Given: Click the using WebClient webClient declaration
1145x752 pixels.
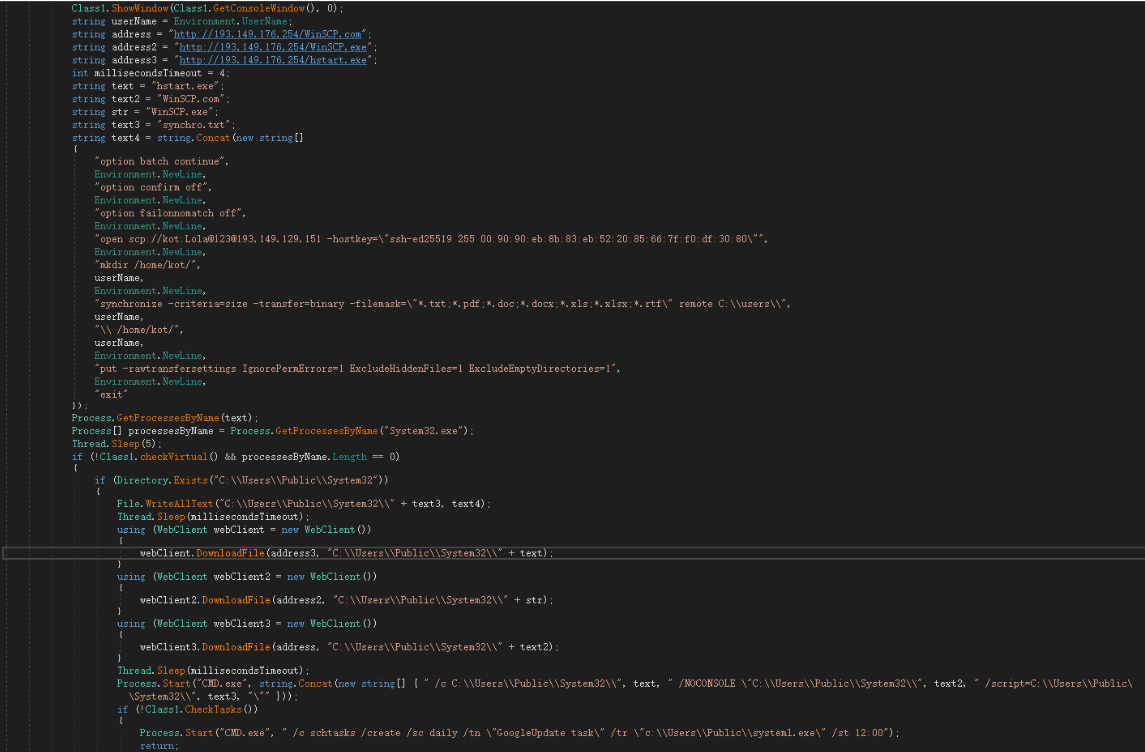Looking at the screenshot, I should coord(244,530).
